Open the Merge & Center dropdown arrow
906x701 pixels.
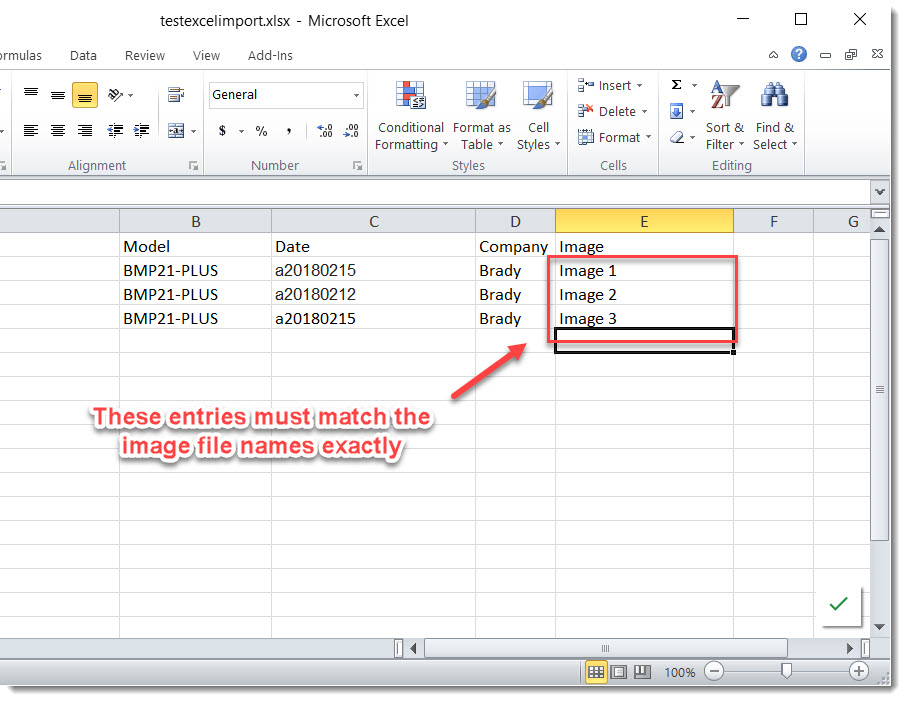pyautogui.click(x=193, y=131)
